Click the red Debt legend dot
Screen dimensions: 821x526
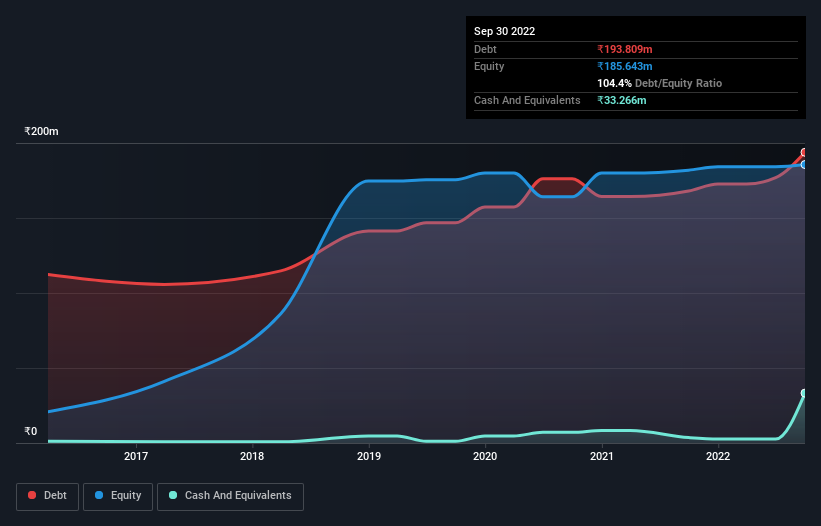tap(32, 495)
